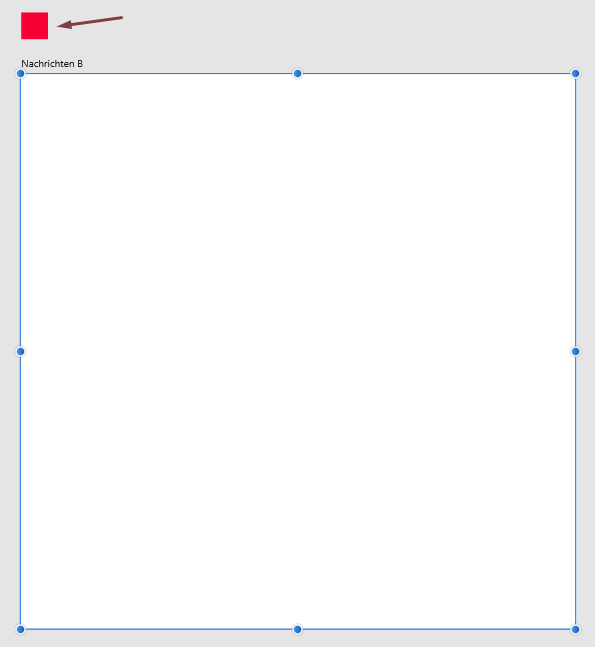Click frame's bottom border left of center handle
The height and width of the screenshot is (647, 595).
click(x=159, y=629)
